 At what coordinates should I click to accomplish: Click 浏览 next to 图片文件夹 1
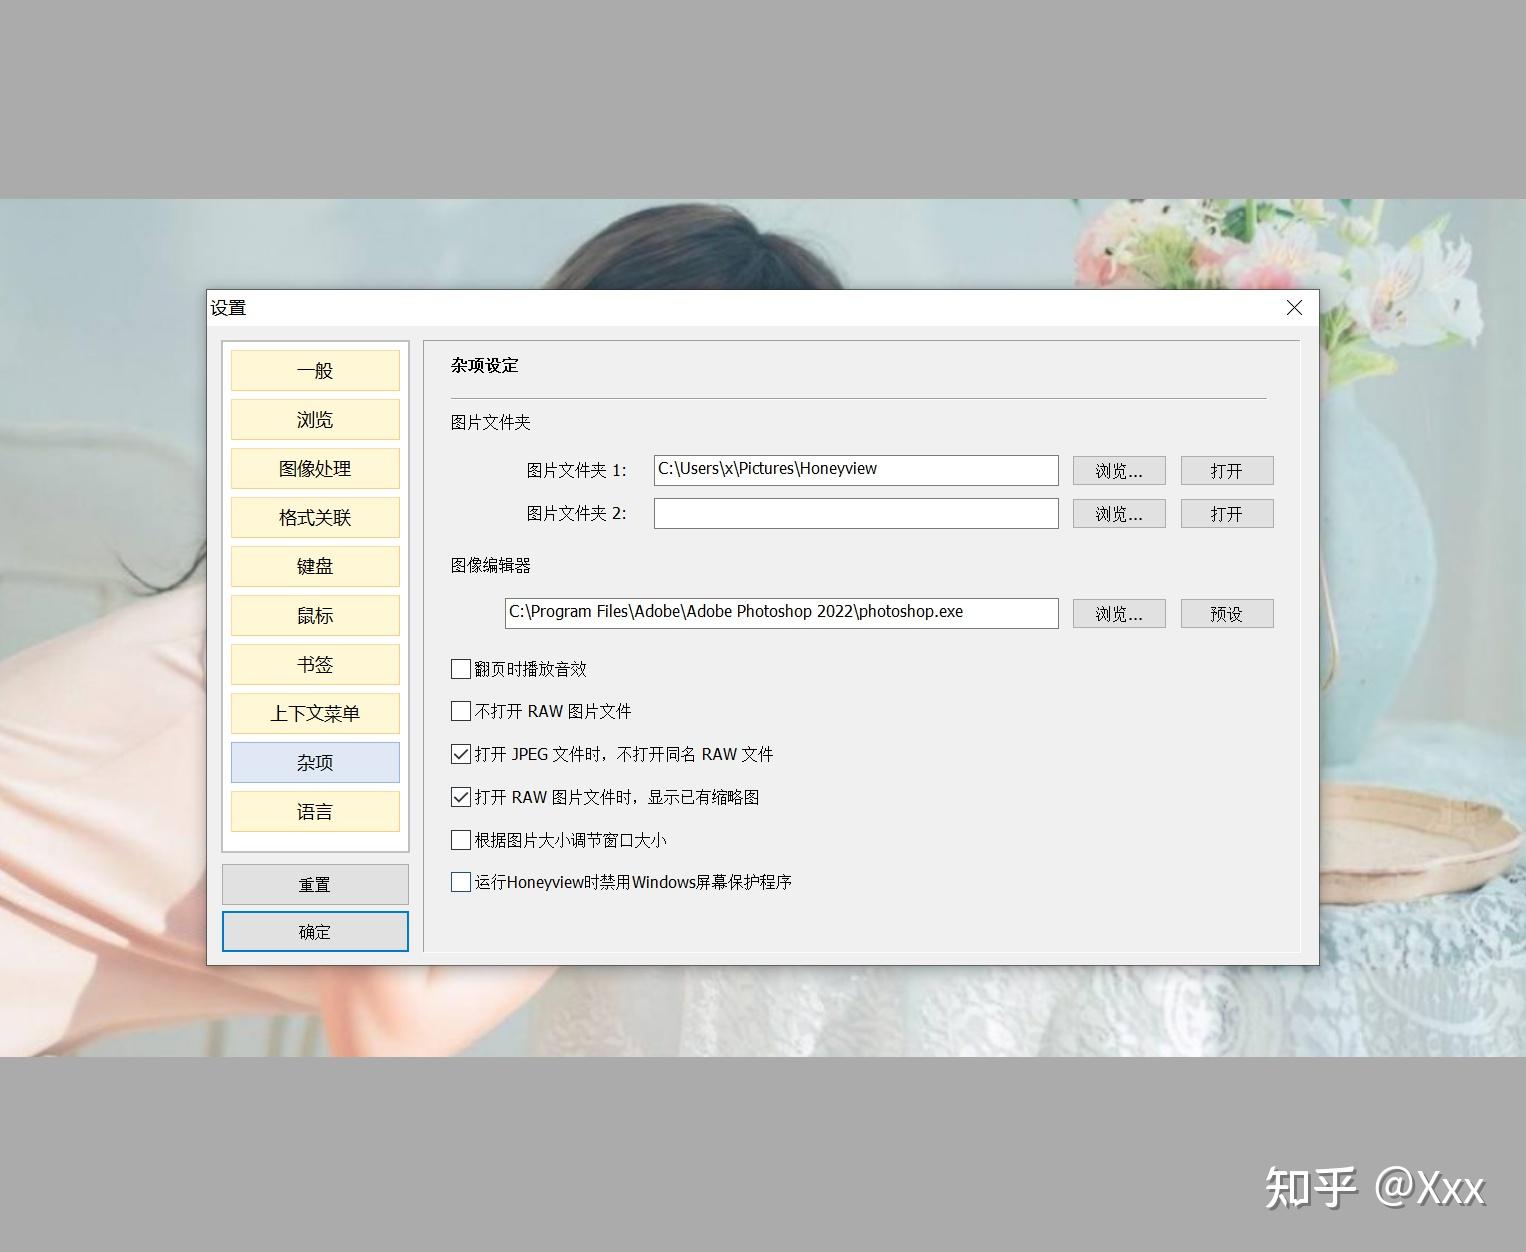point(1118,470)
